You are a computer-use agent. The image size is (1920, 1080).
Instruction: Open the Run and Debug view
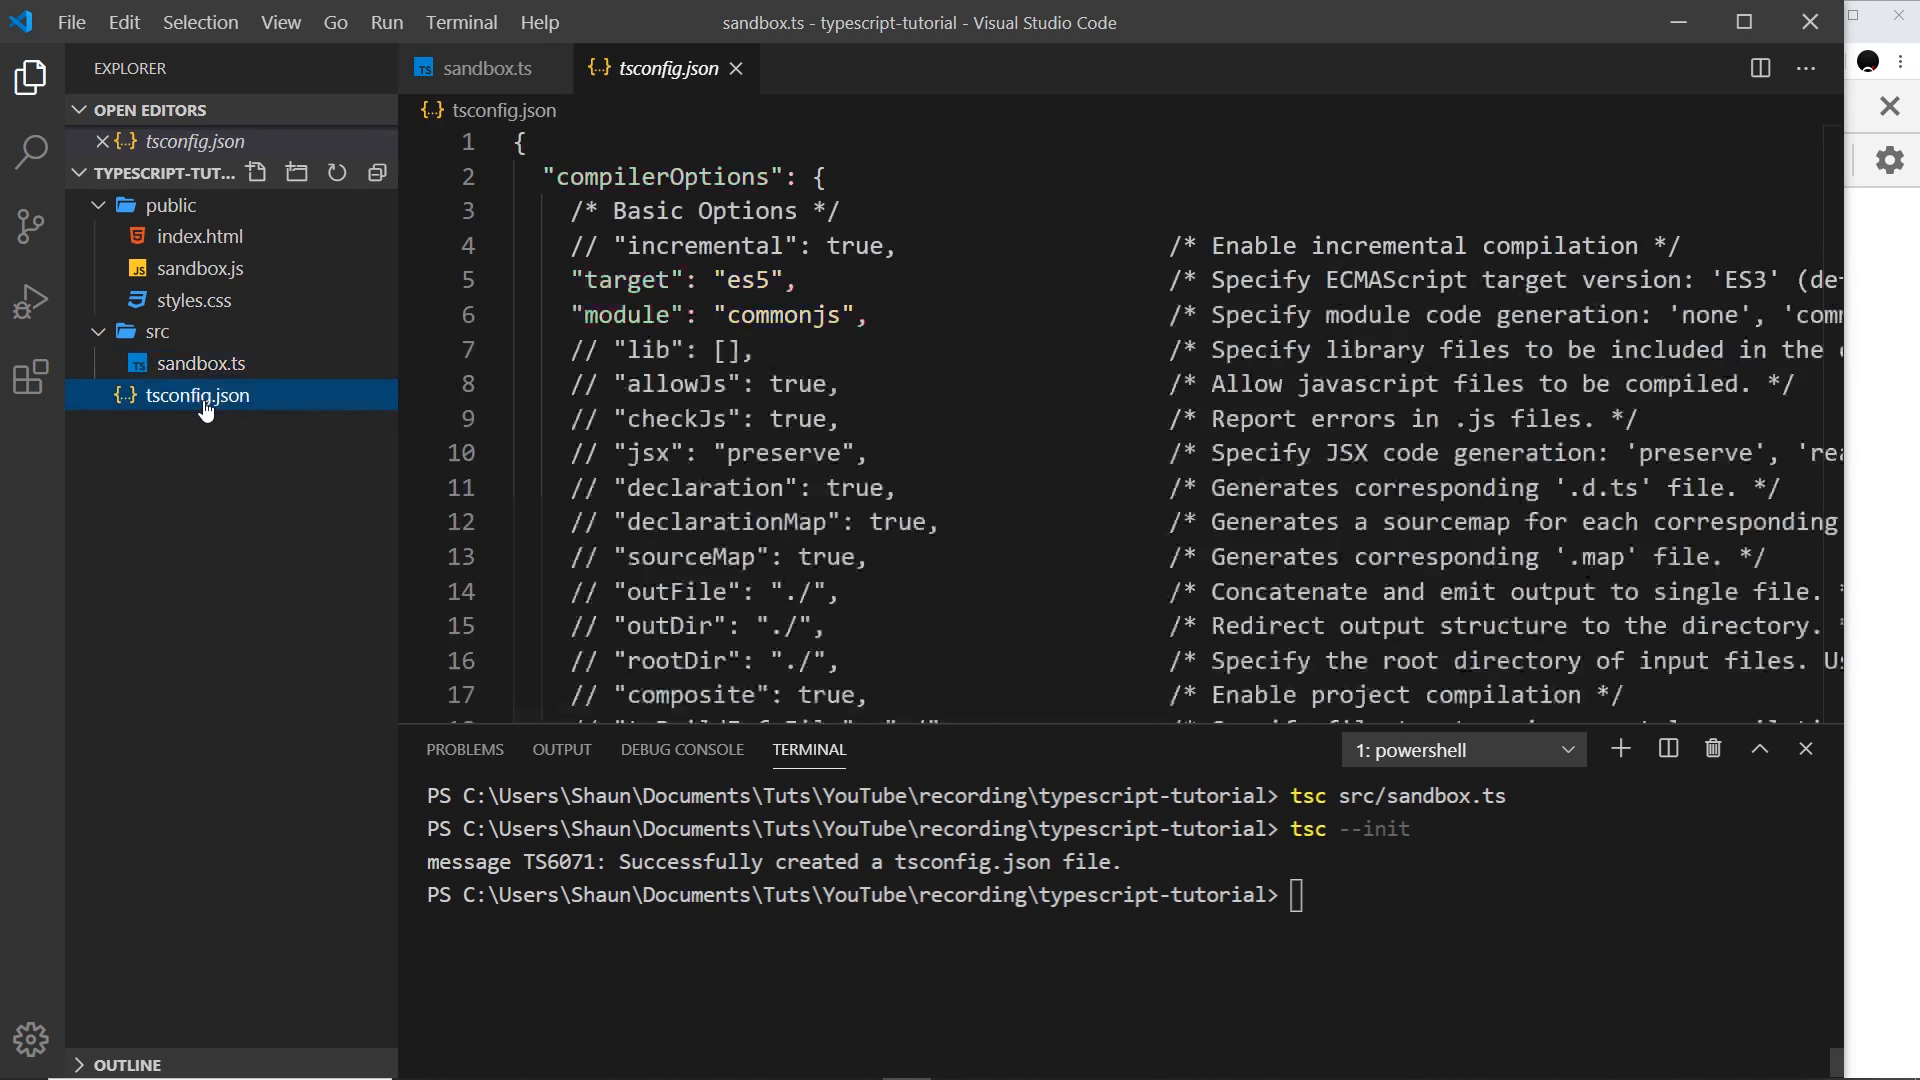point(31,301)
